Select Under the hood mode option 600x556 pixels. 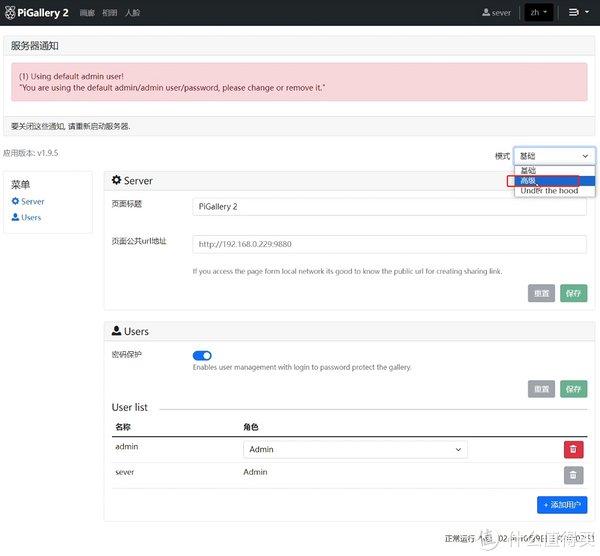554,191
